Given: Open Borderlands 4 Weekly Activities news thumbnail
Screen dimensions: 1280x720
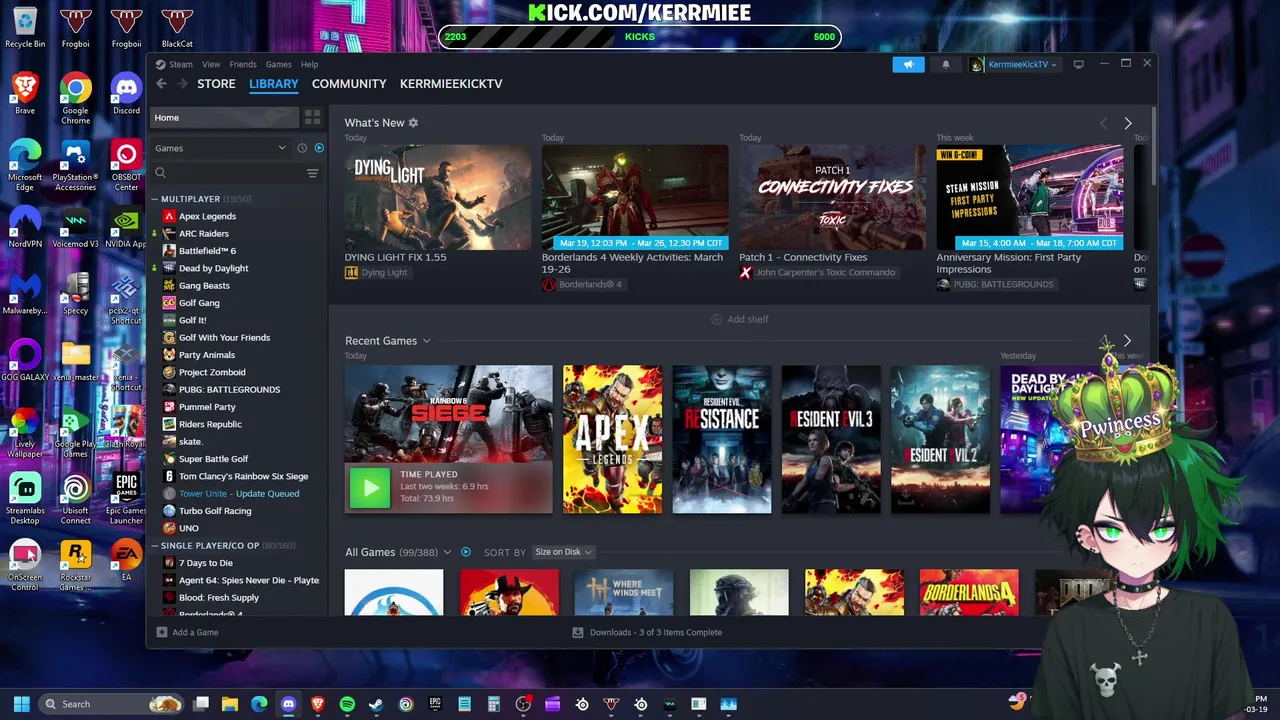Looking at the screenshot, I should (x=635, y=197).
